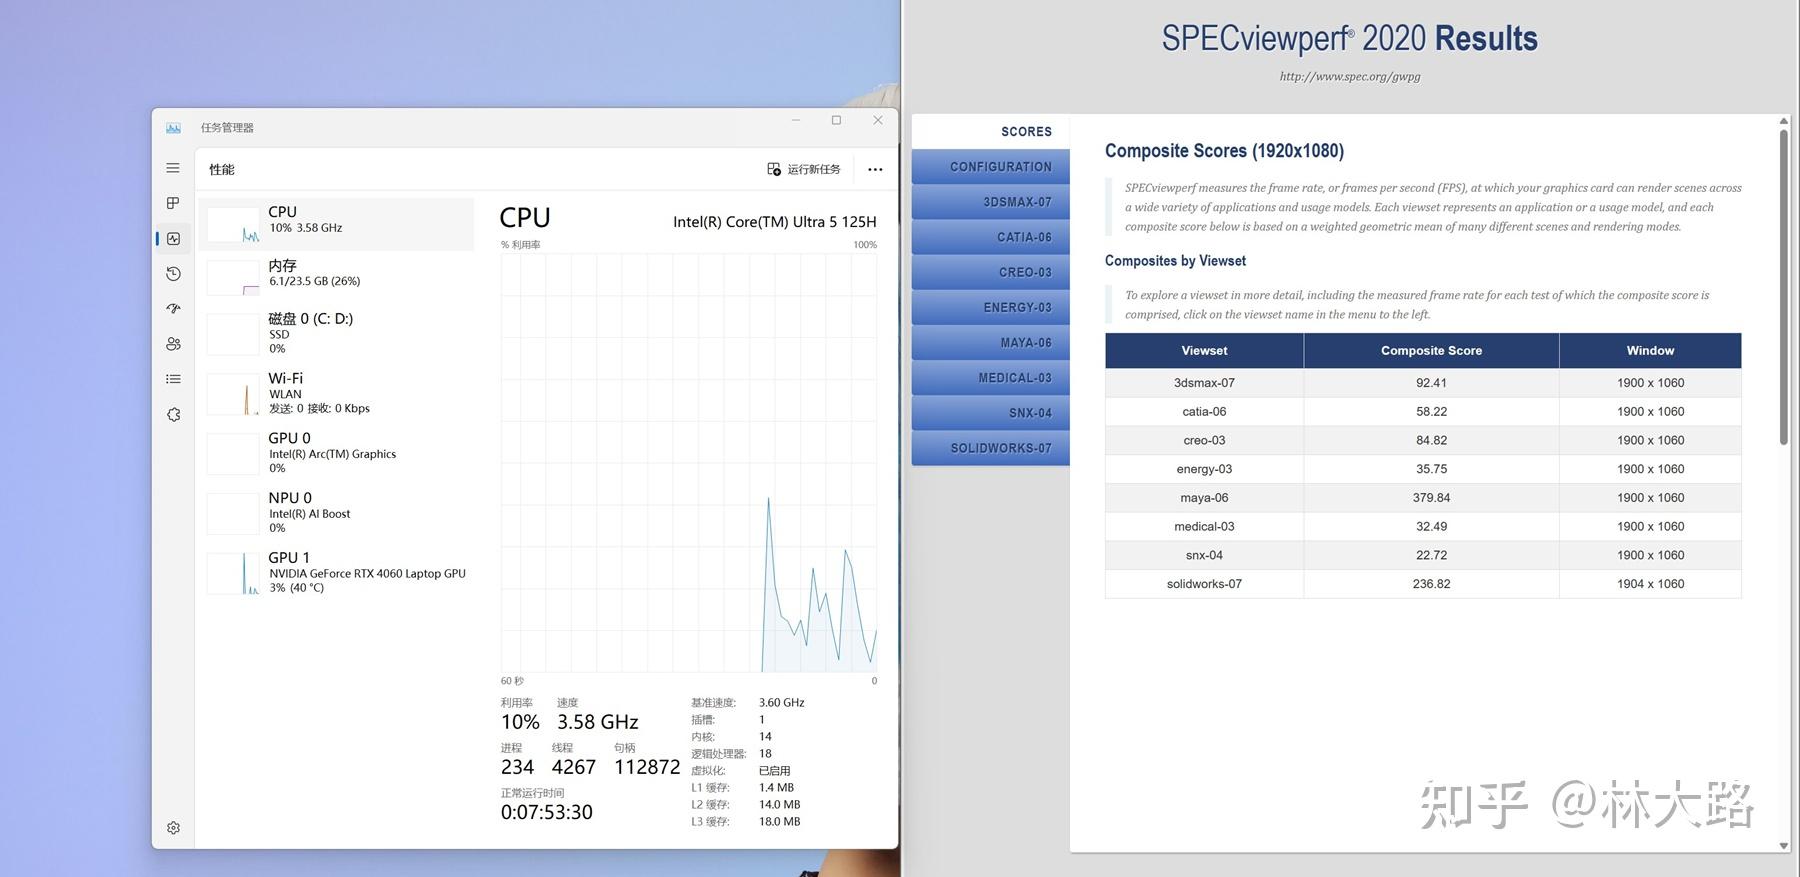Click the 0:07:53:30 uptime value
Screen dimensions: 1800x877
pyautogui.click(x=547, y=812)
